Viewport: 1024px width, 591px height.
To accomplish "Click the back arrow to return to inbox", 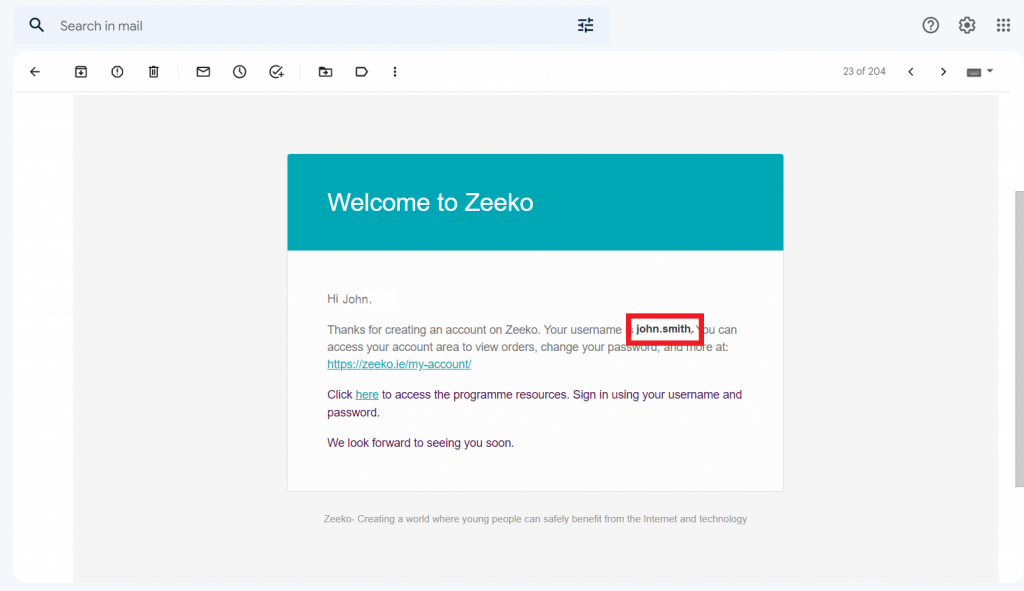I will click(x=35, y=72).
